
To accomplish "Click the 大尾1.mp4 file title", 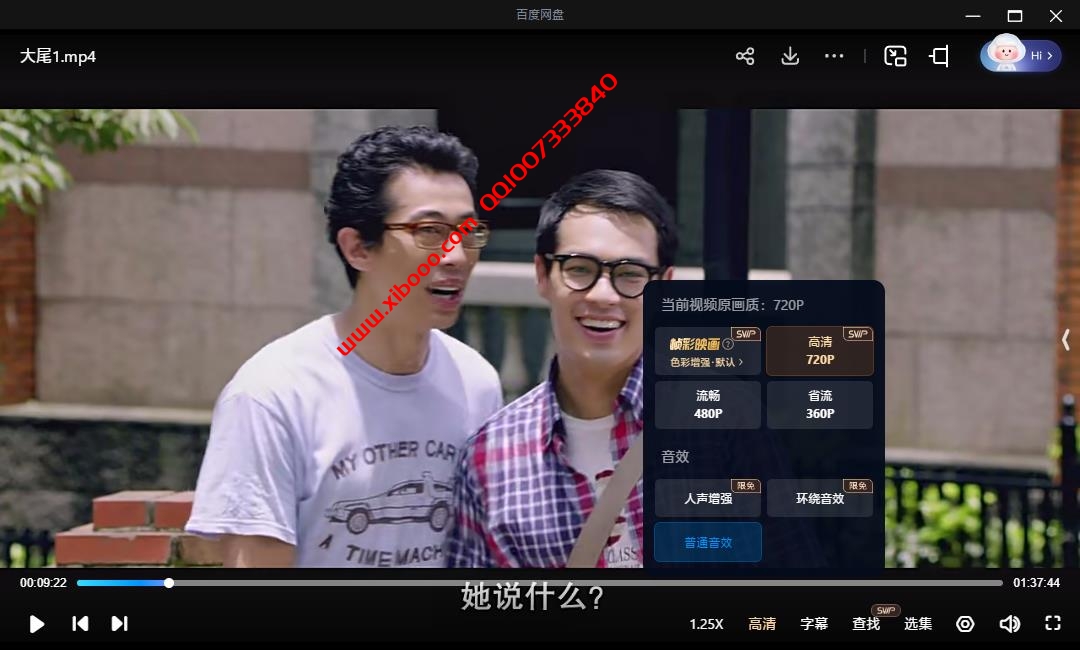I will tap(58, 56).
